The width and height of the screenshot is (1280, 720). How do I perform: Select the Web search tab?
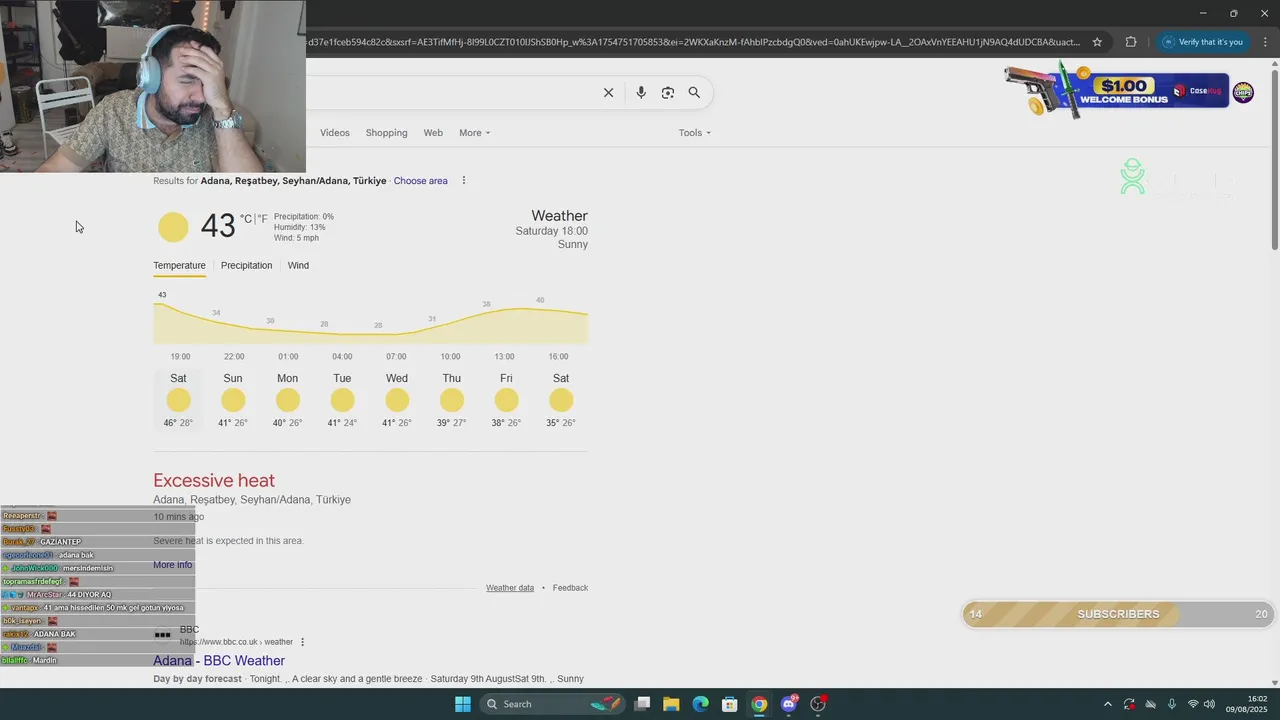pyautogui.click(x=433, y=133)
